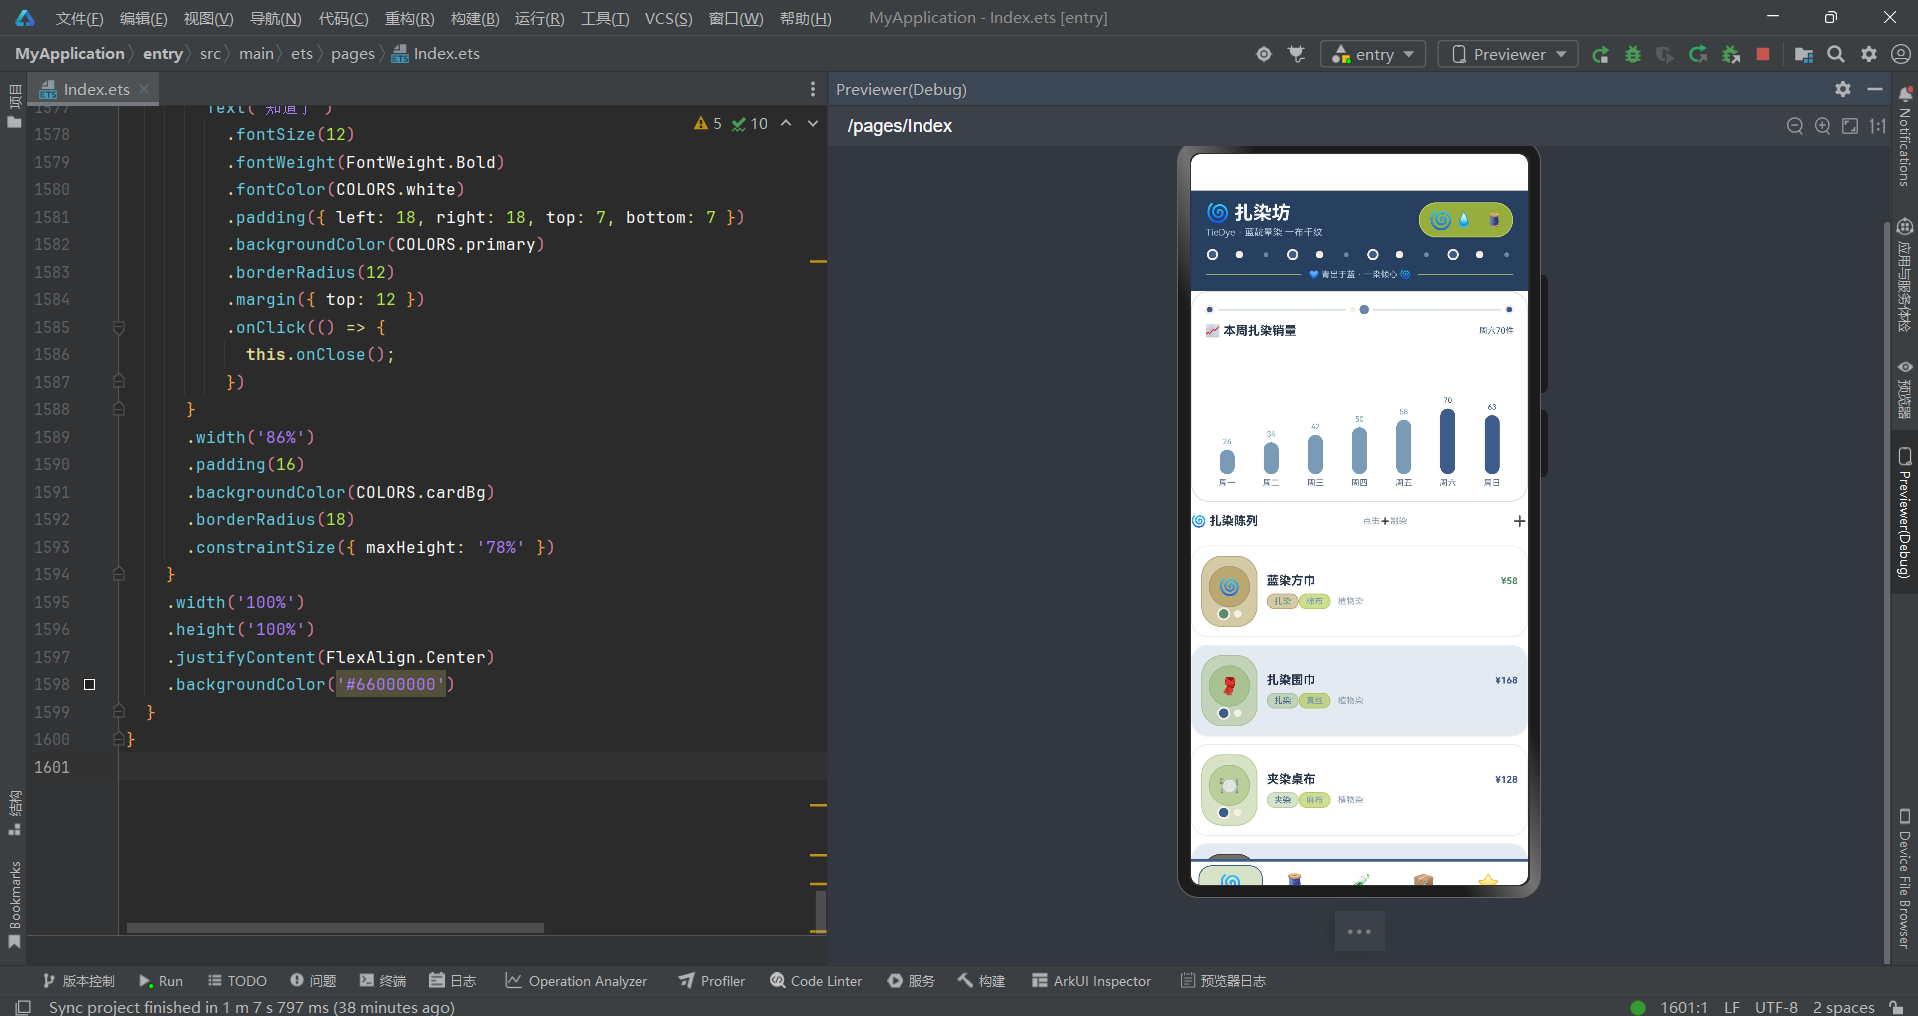Click MyApplication breadcrumb
1918x1016 pixels.
(x=69, y=54)
